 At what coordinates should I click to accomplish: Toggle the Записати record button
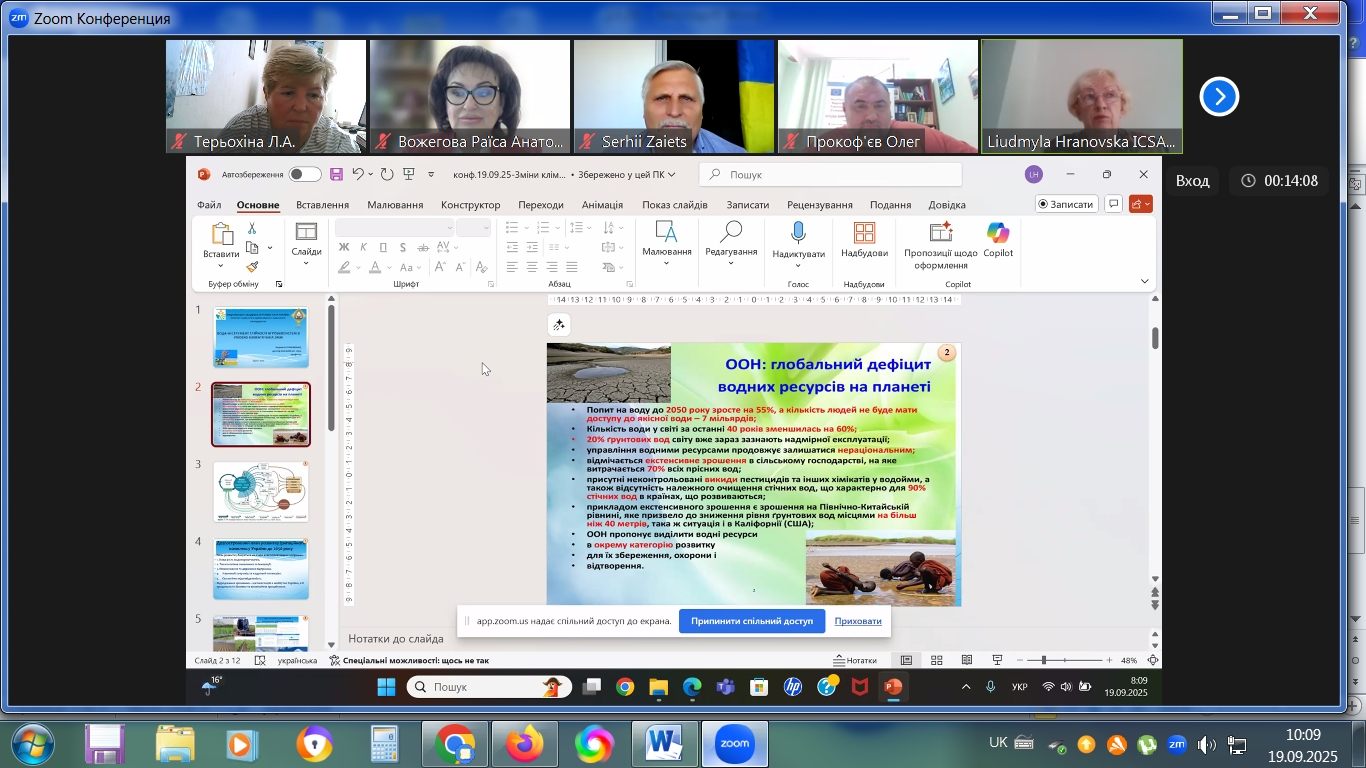coord(1065,204)
